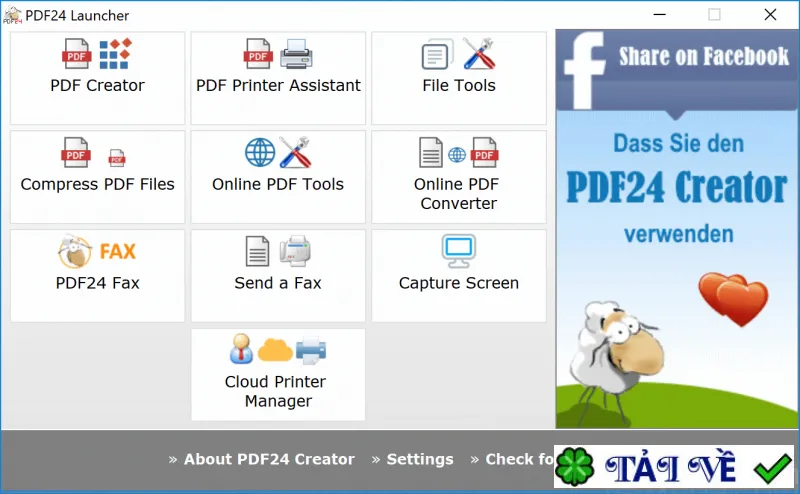Image resolution: width=800 pixels, height=494 pixels.
Task: Click the globe icon in Online PDF Tools
Action: coord(260,153)
